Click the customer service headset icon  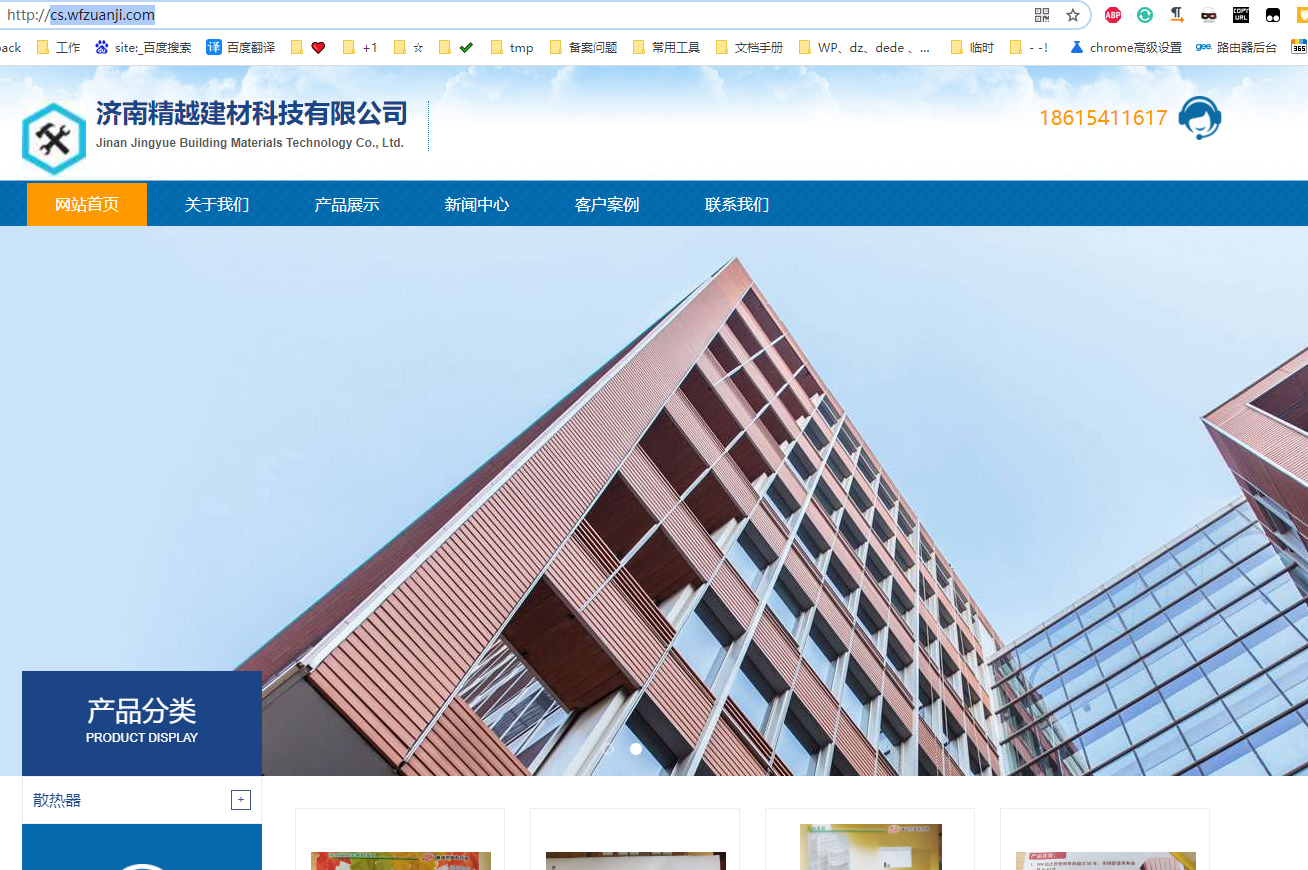(1199, 118)
